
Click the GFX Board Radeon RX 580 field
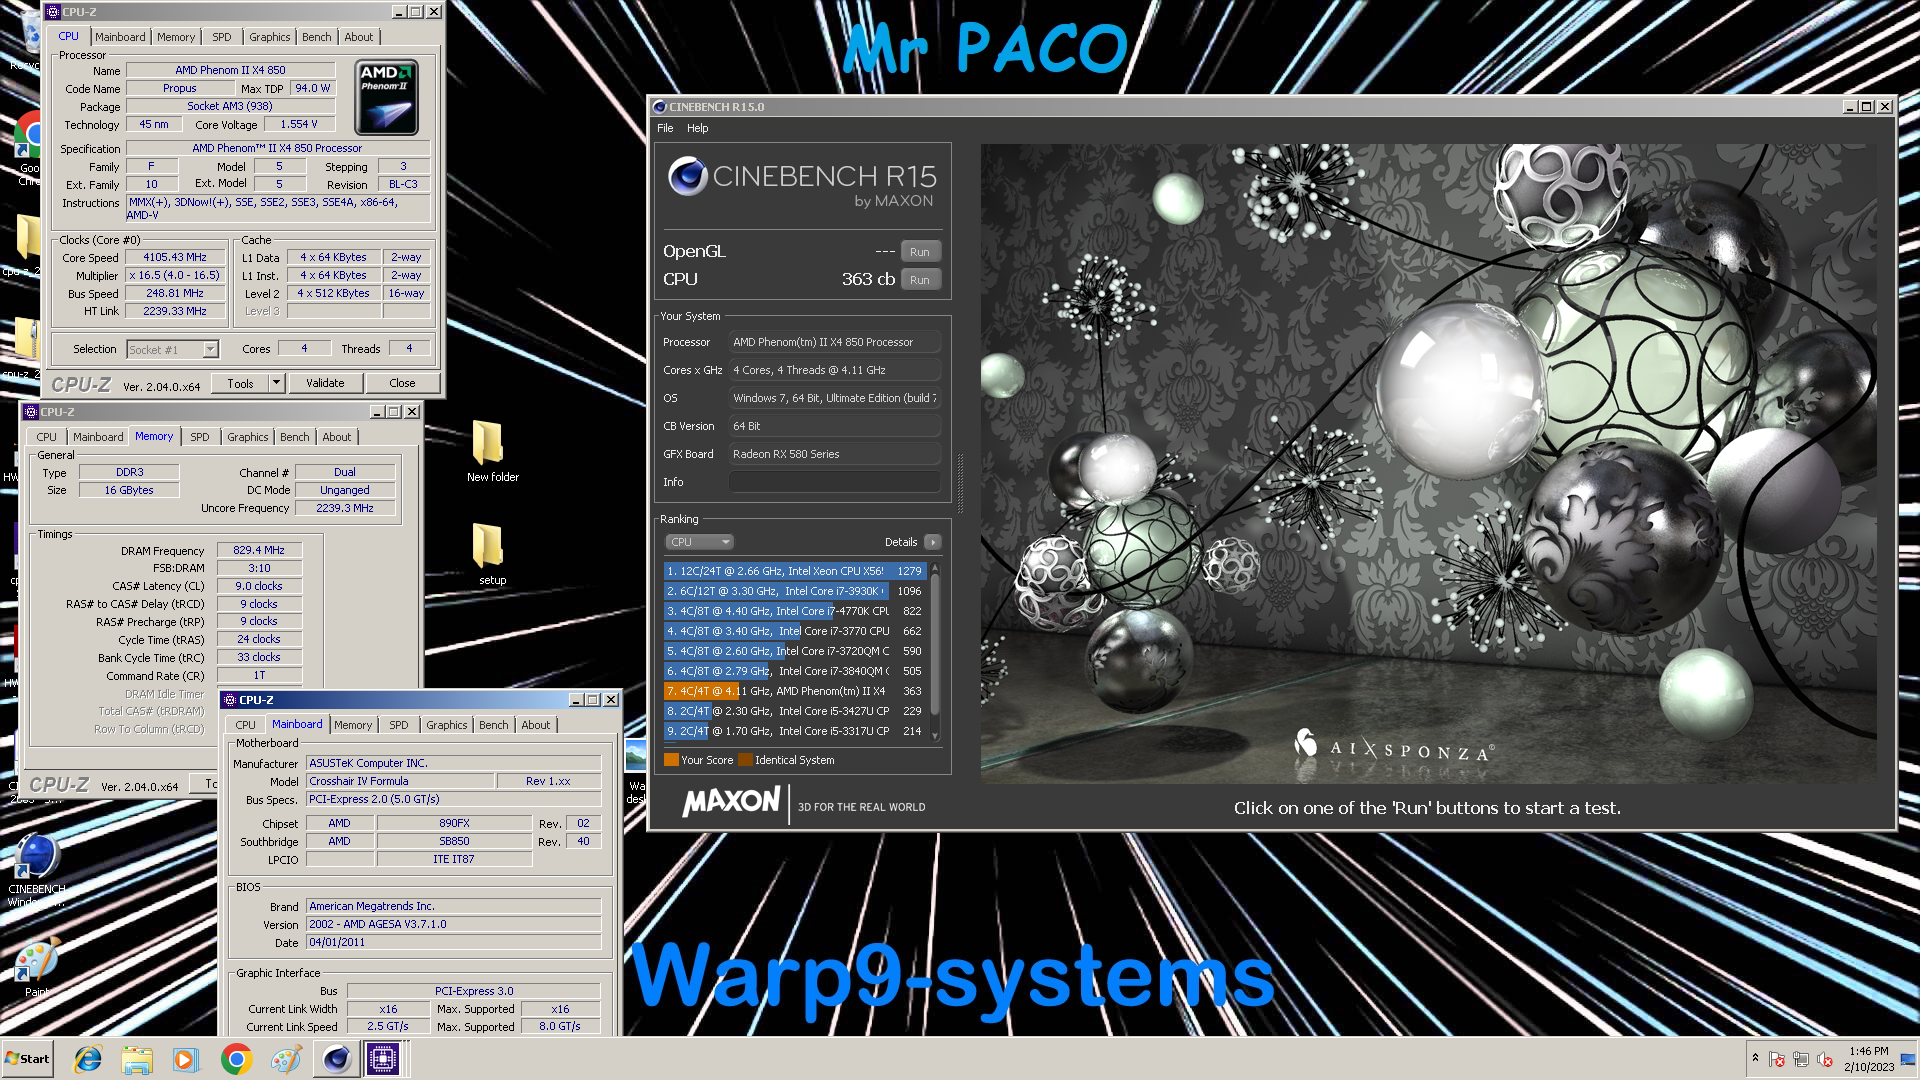pyautogui.click(x=834, y=454)
